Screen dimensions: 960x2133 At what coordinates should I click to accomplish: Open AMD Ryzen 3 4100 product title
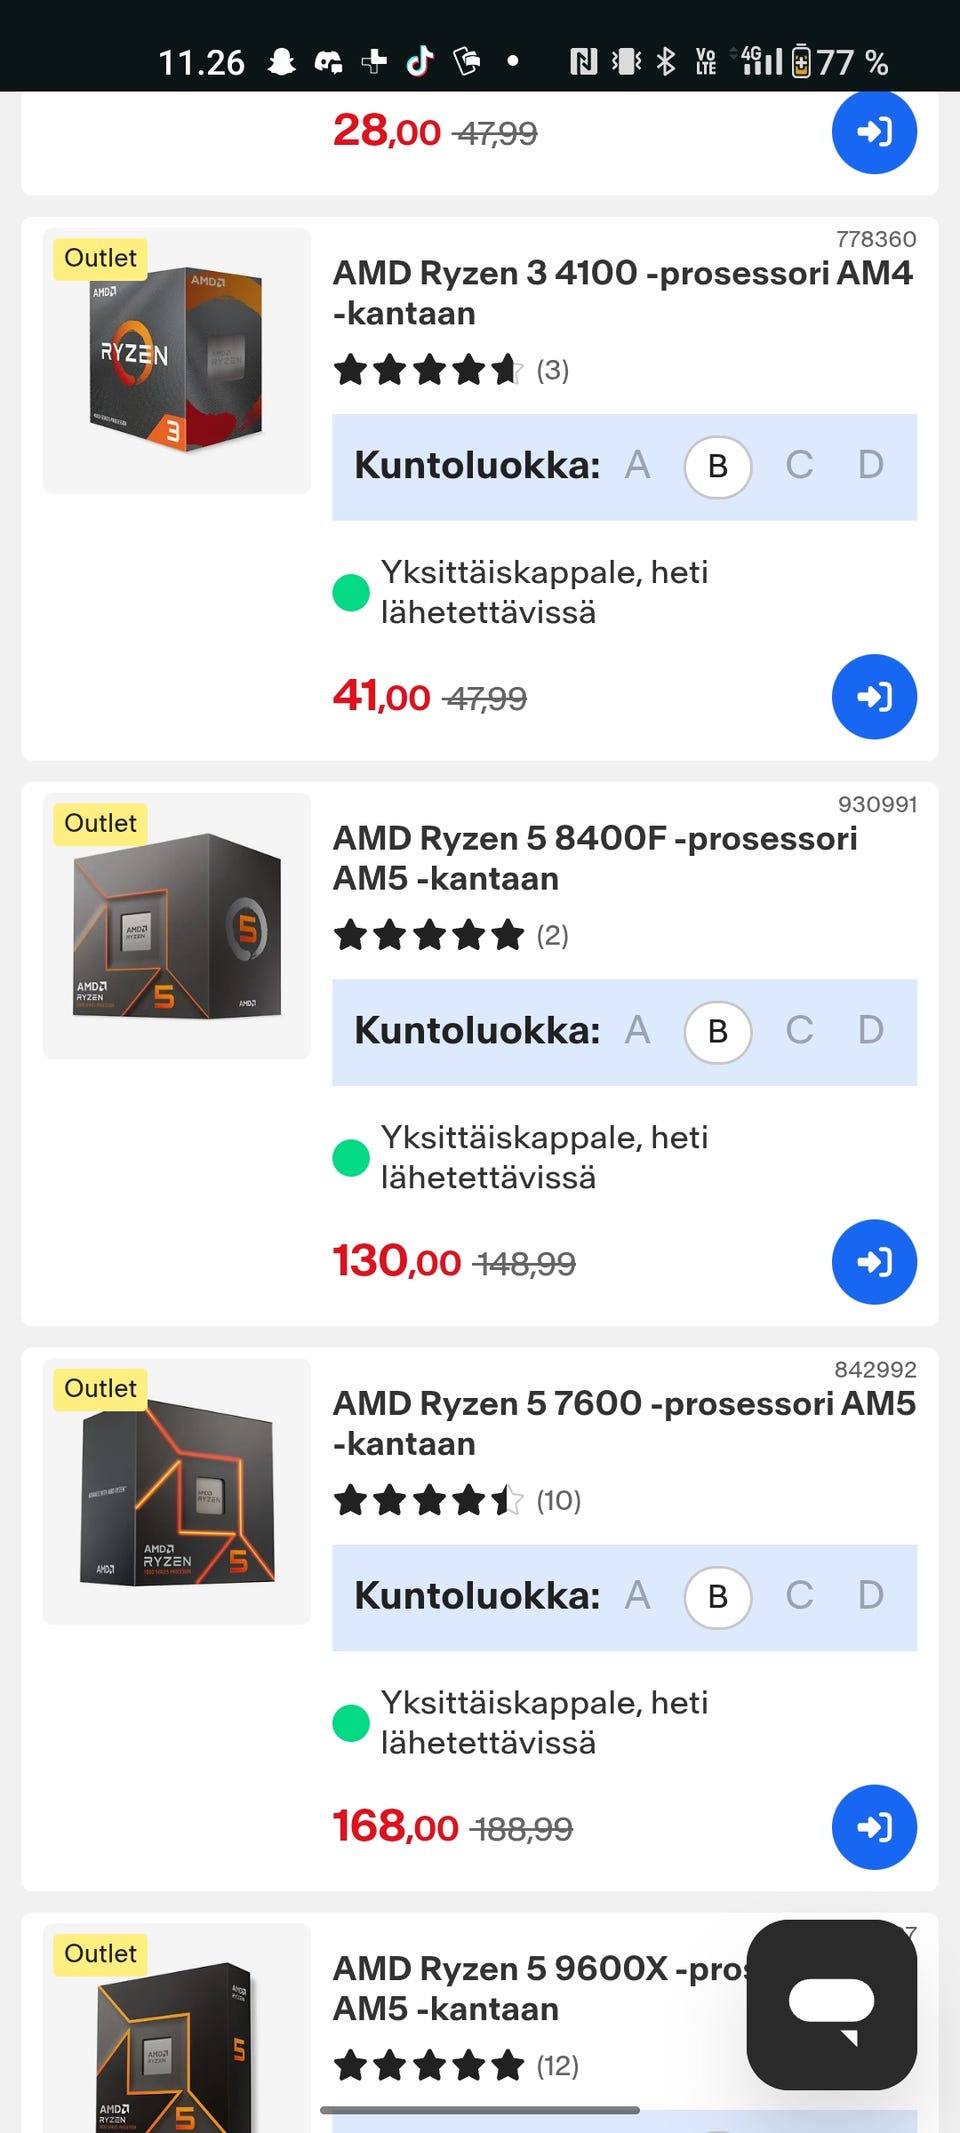(x=622, y=292)
